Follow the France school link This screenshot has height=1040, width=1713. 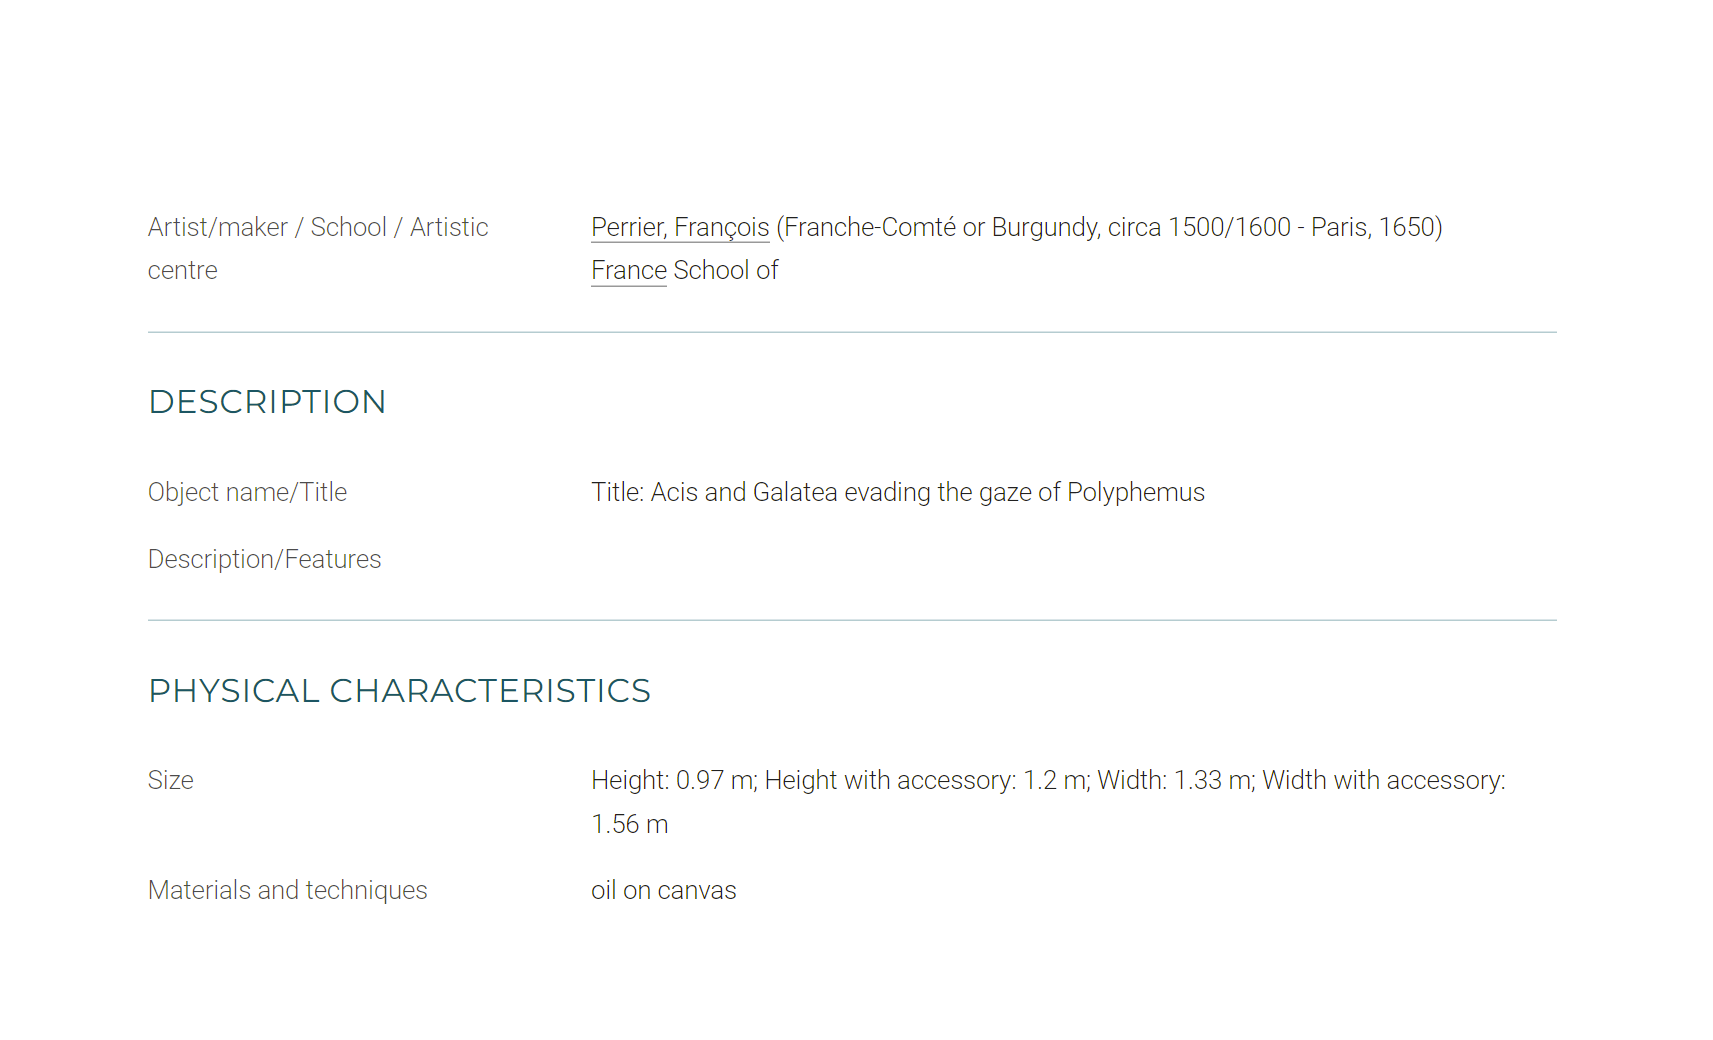pyautogui.click(x=629, y=271)
